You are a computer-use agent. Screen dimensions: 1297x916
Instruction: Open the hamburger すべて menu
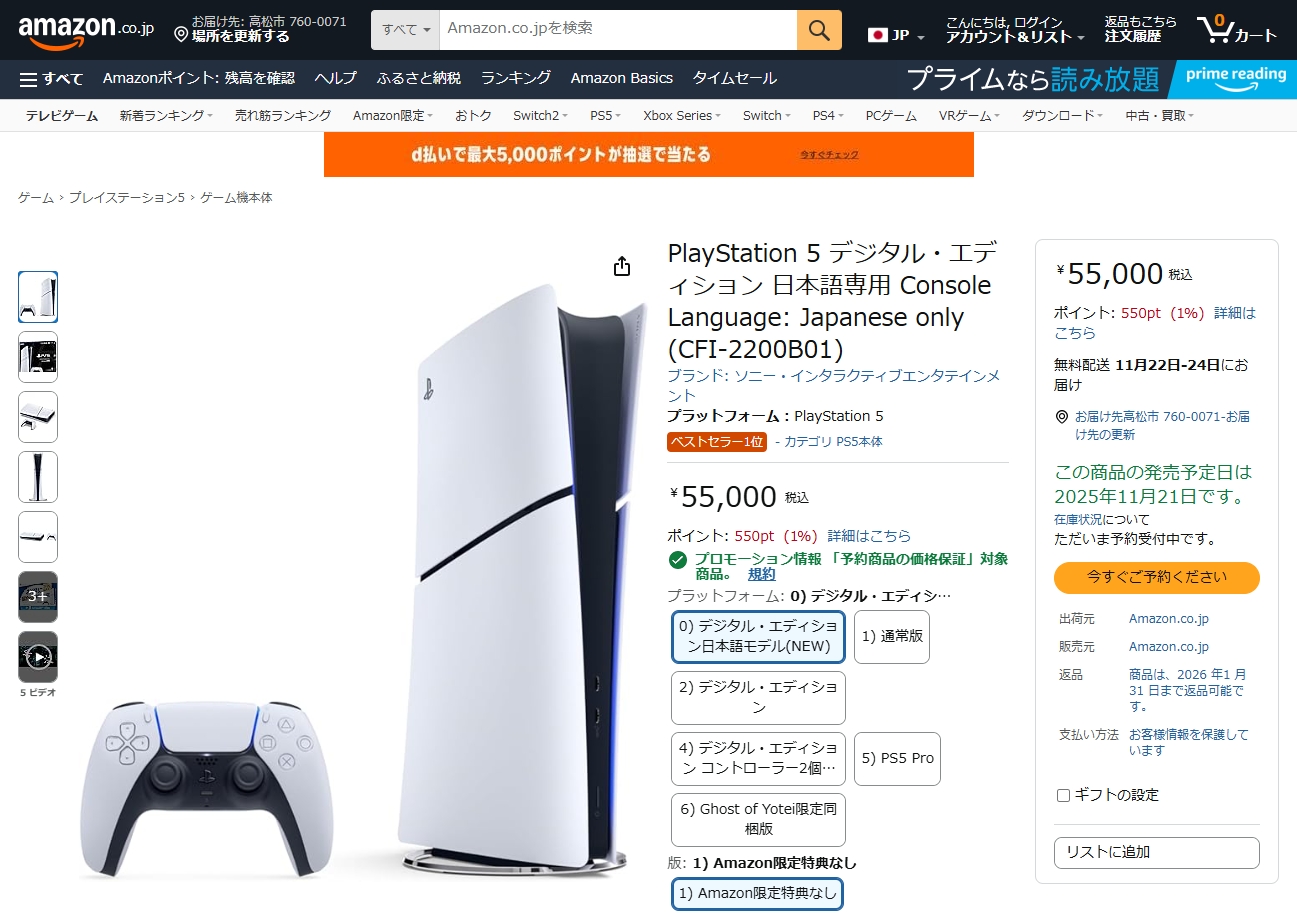[x=51, y=79]
